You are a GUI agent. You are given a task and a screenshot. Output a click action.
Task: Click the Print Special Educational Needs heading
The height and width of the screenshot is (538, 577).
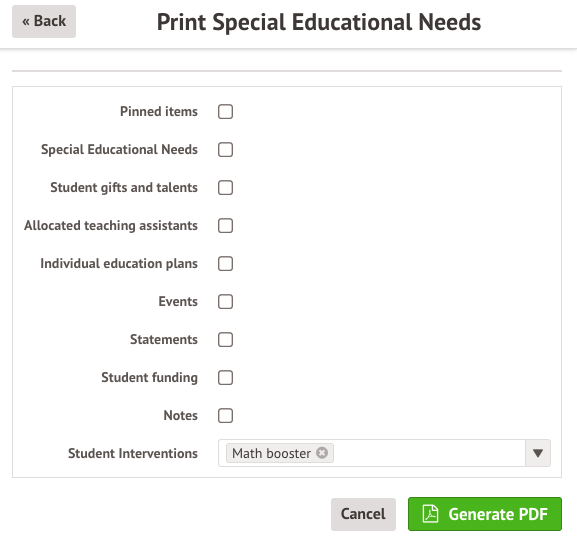[319, 22]
